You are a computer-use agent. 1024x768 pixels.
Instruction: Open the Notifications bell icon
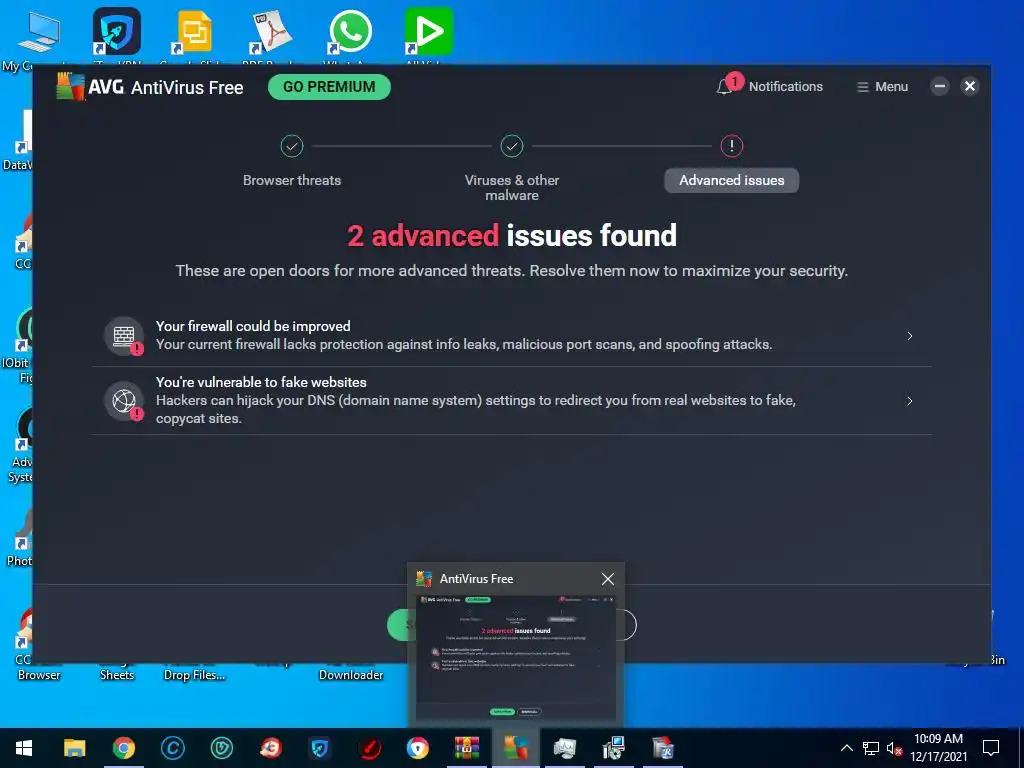point(724,87)
